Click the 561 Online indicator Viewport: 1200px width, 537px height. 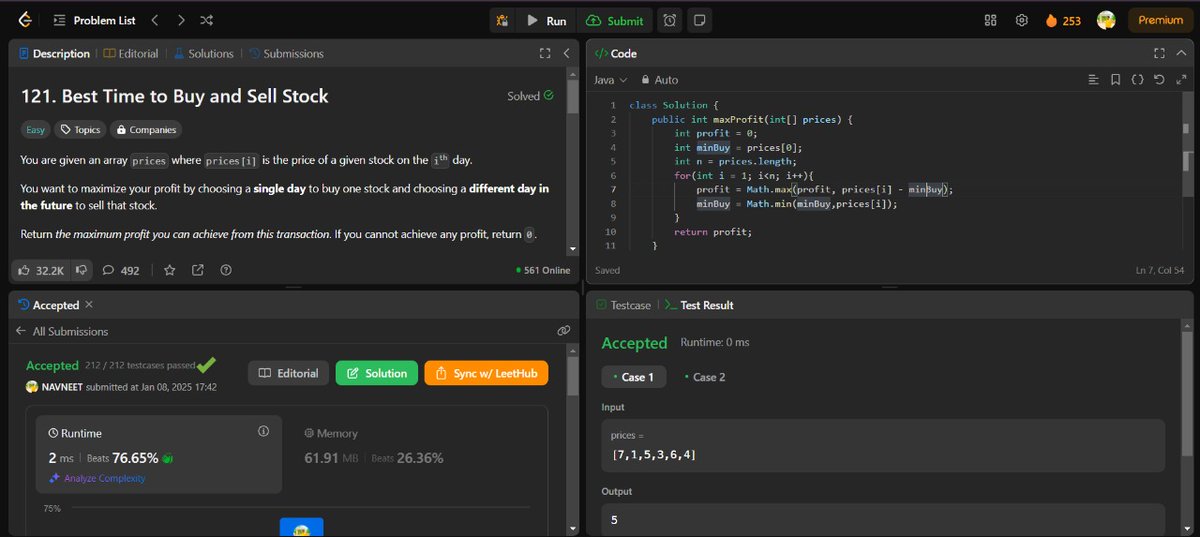[x=542, y=270]
